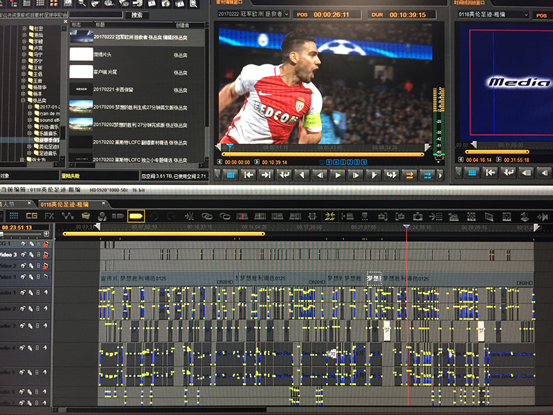The height and width of the screenshot is (415, 553).
Task: Click the timeline timecode field 00:23:51:13
Action: pyautogui.click(x=18, y=227)
